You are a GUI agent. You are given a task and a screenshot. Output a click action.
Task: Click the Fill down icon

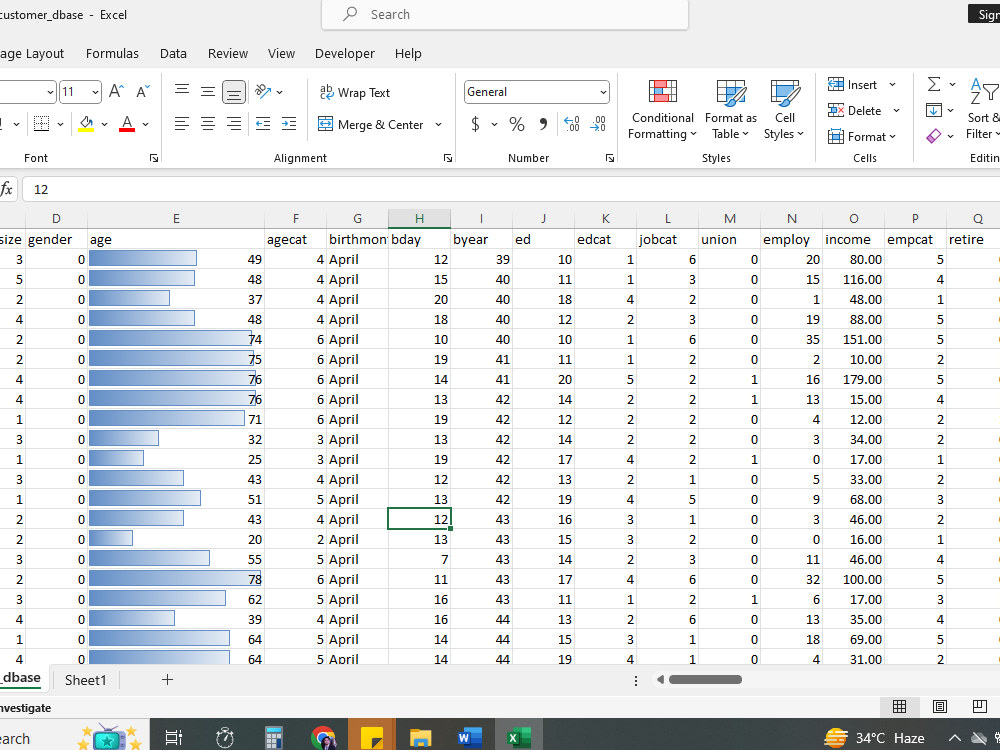pyautogui.click(x=934, y=110)
